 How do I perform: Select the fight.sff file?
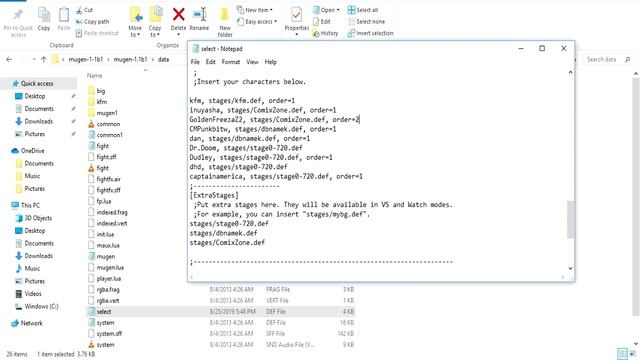pyautogui.click(x=106, y=157)
